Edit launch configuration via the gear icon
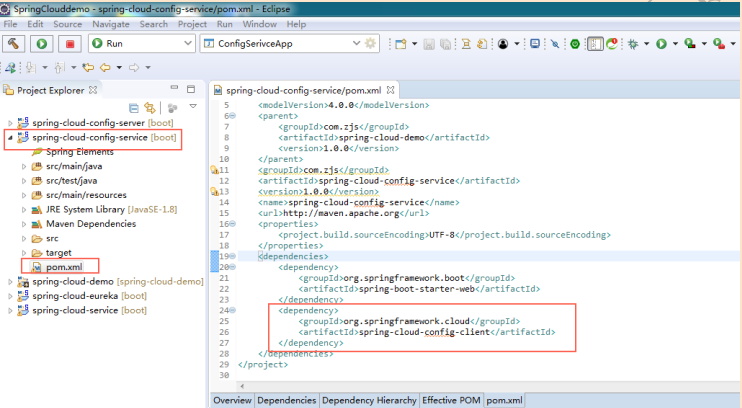 coord(371,44)
